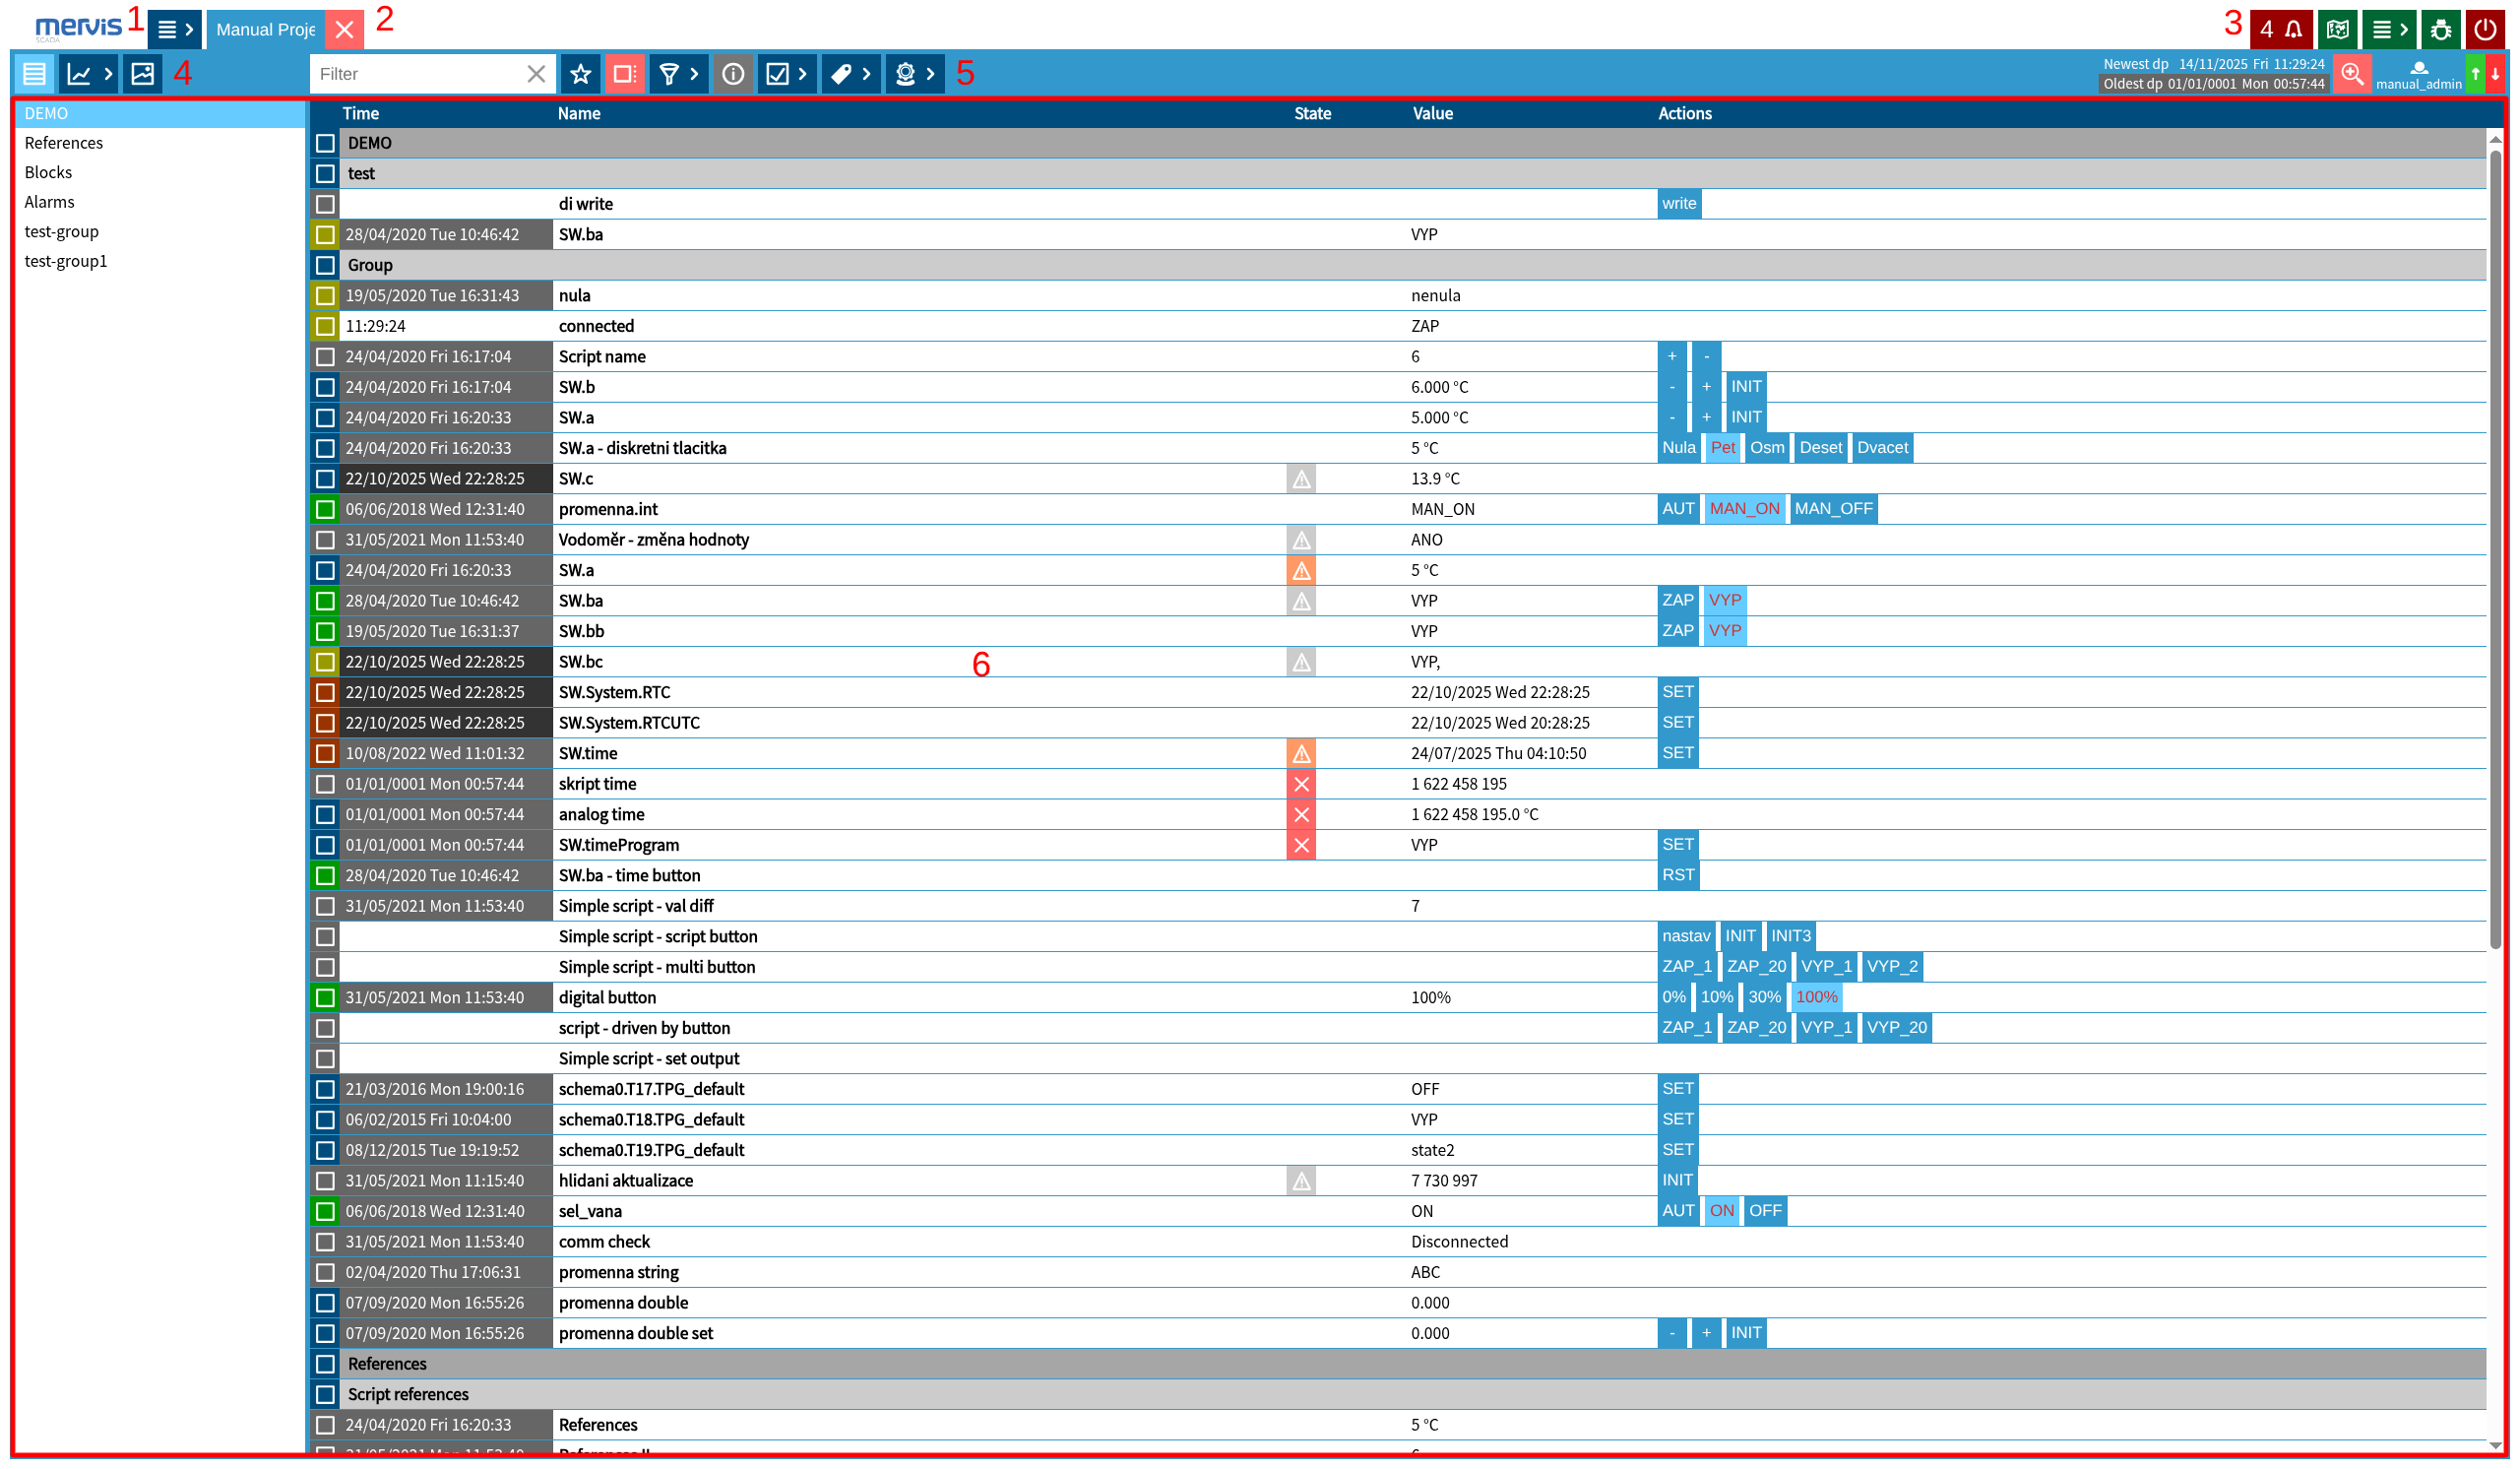The image size is (2520, 1469).
Task: Open the map view icon
Action: (x=2337, y=29)
